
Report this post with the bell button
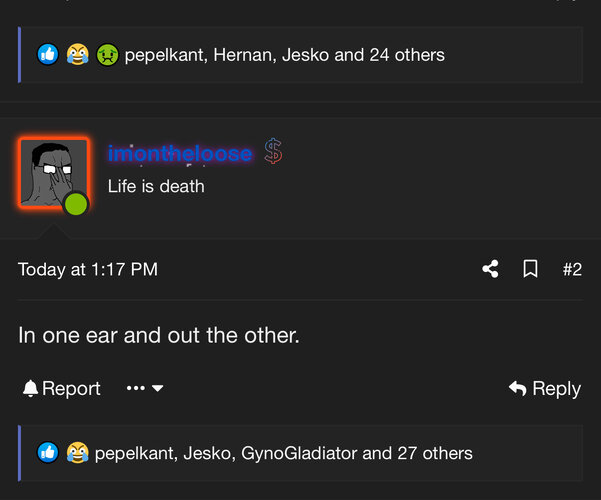[62, 389]
